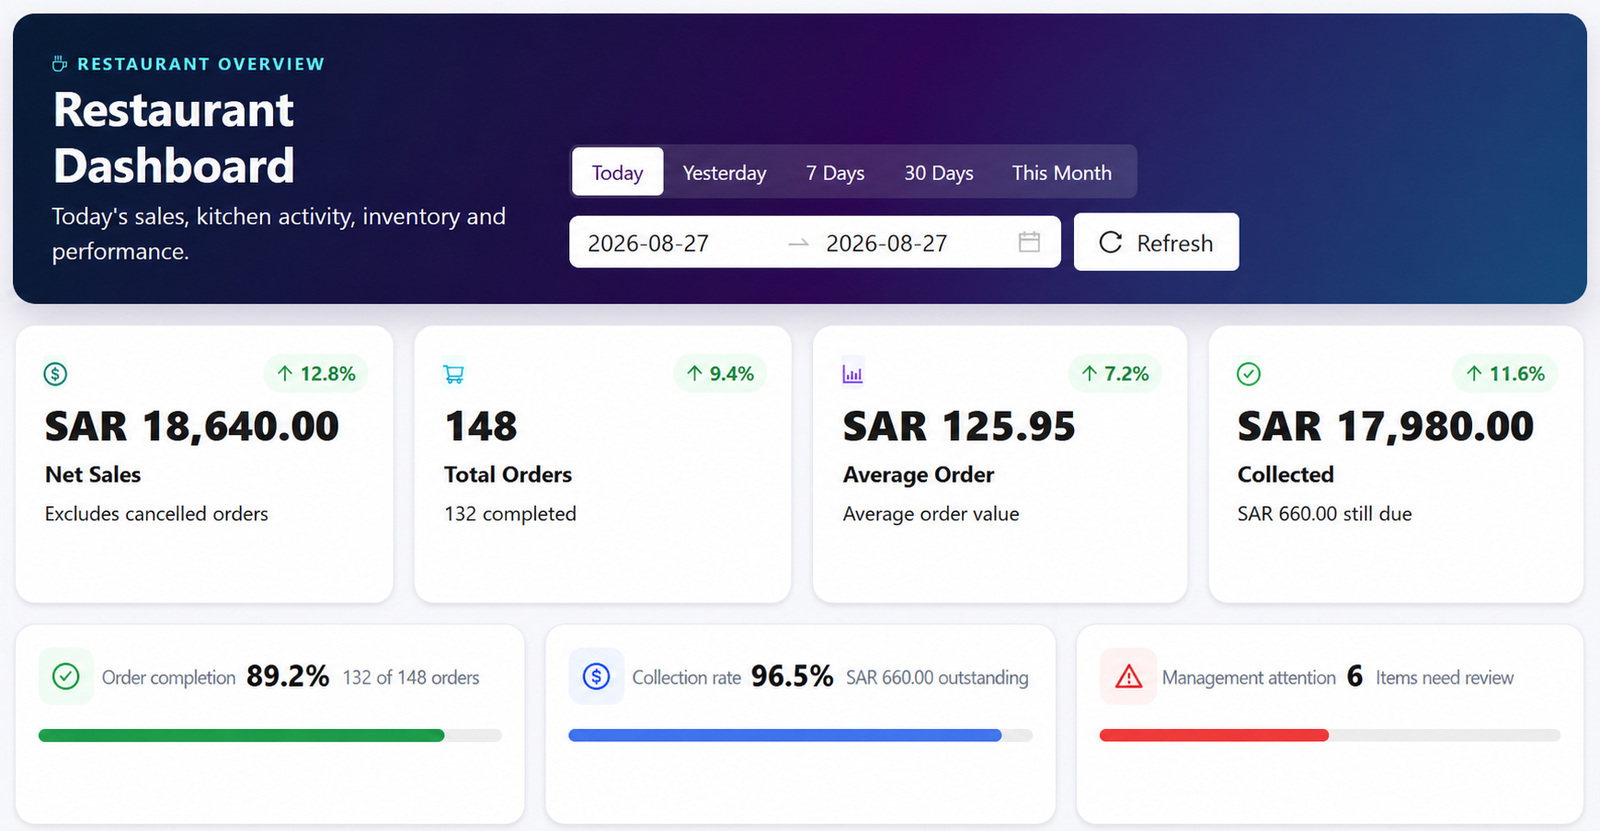
Task: Click the 89.2% completion figure
Action: 288,677
